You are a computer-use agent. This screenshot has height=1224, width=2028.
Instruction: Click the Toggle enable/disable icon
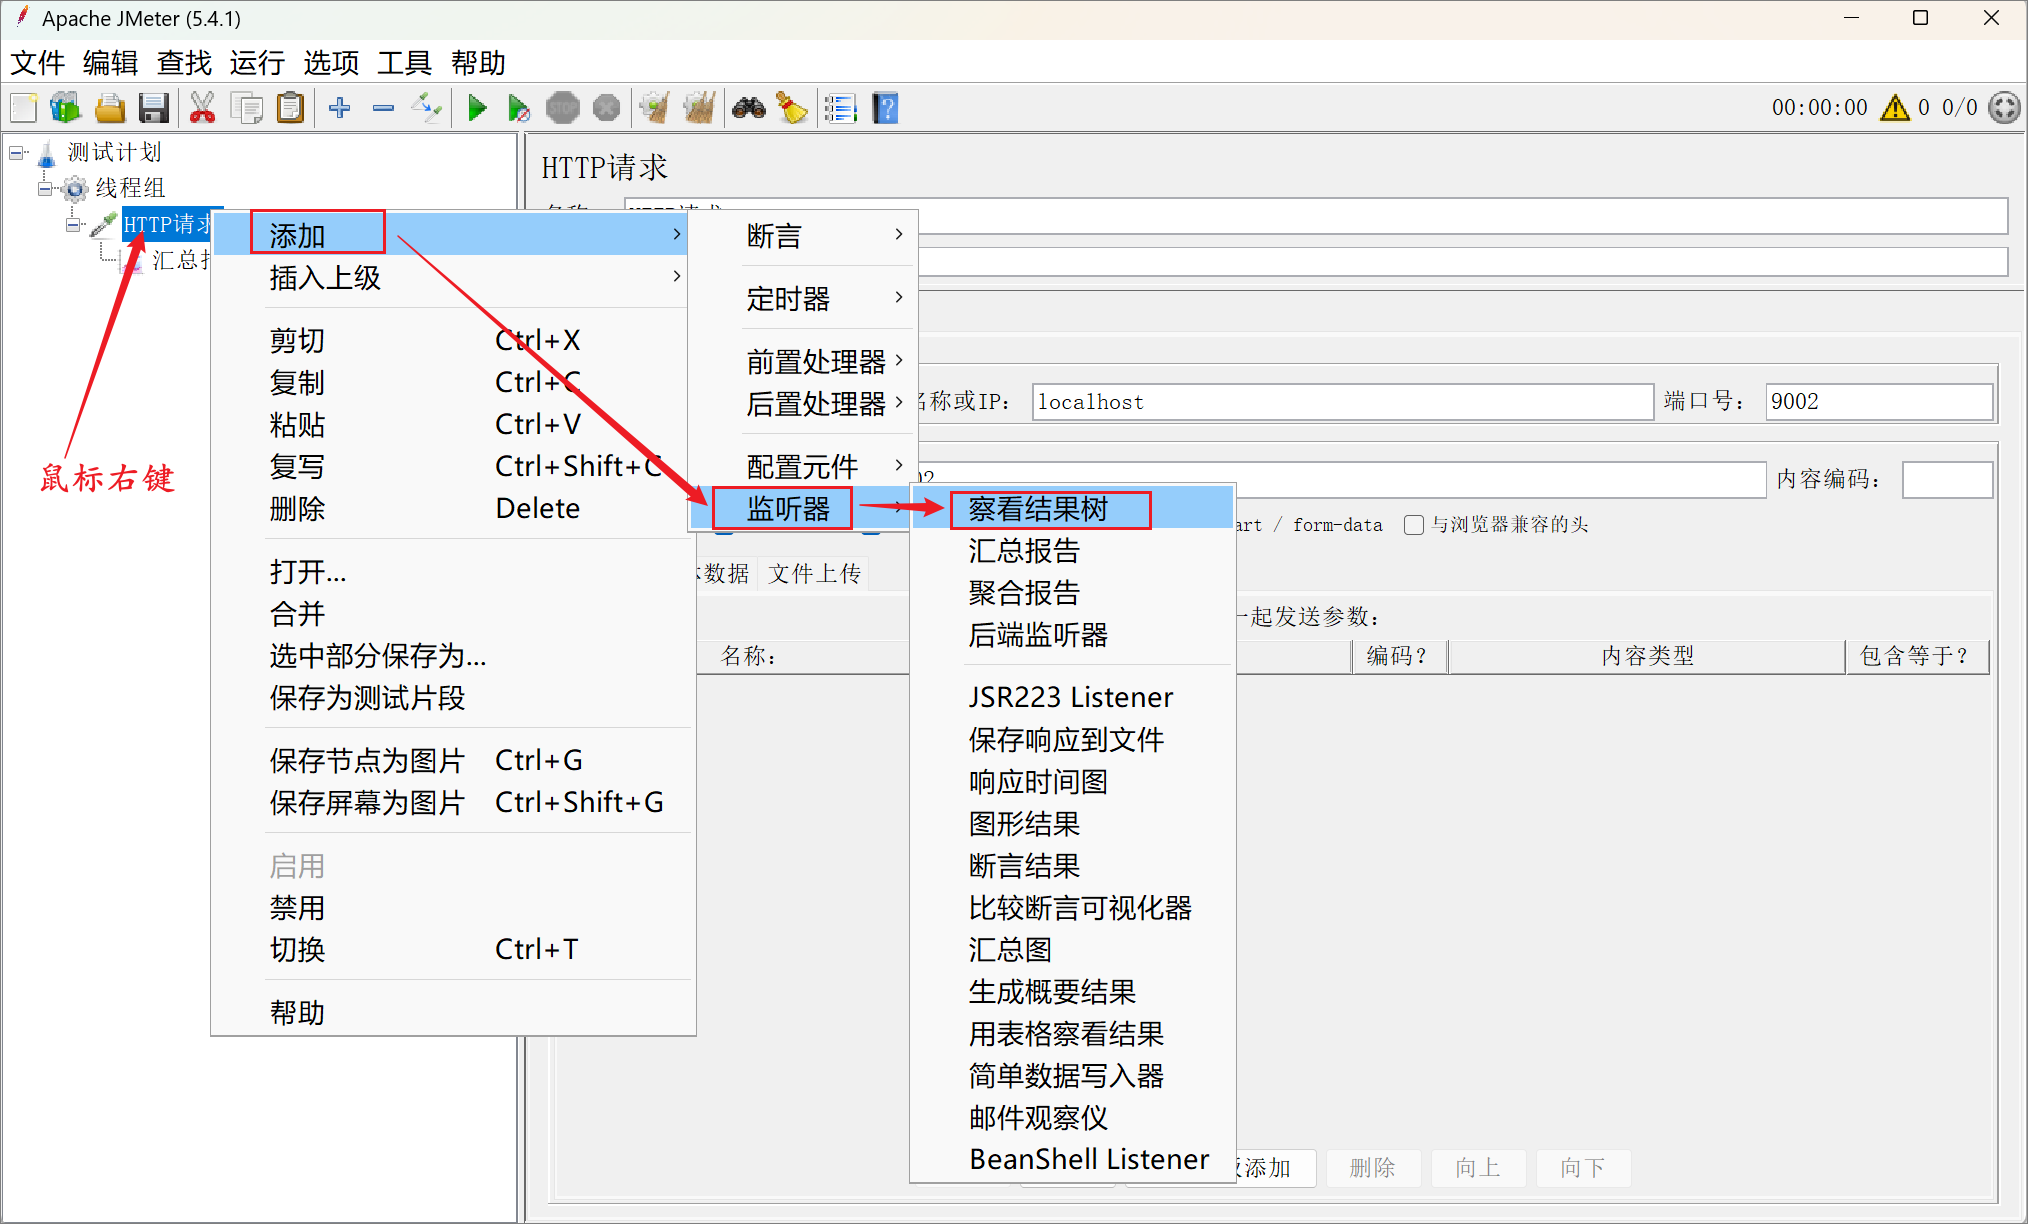click(427, 107)
